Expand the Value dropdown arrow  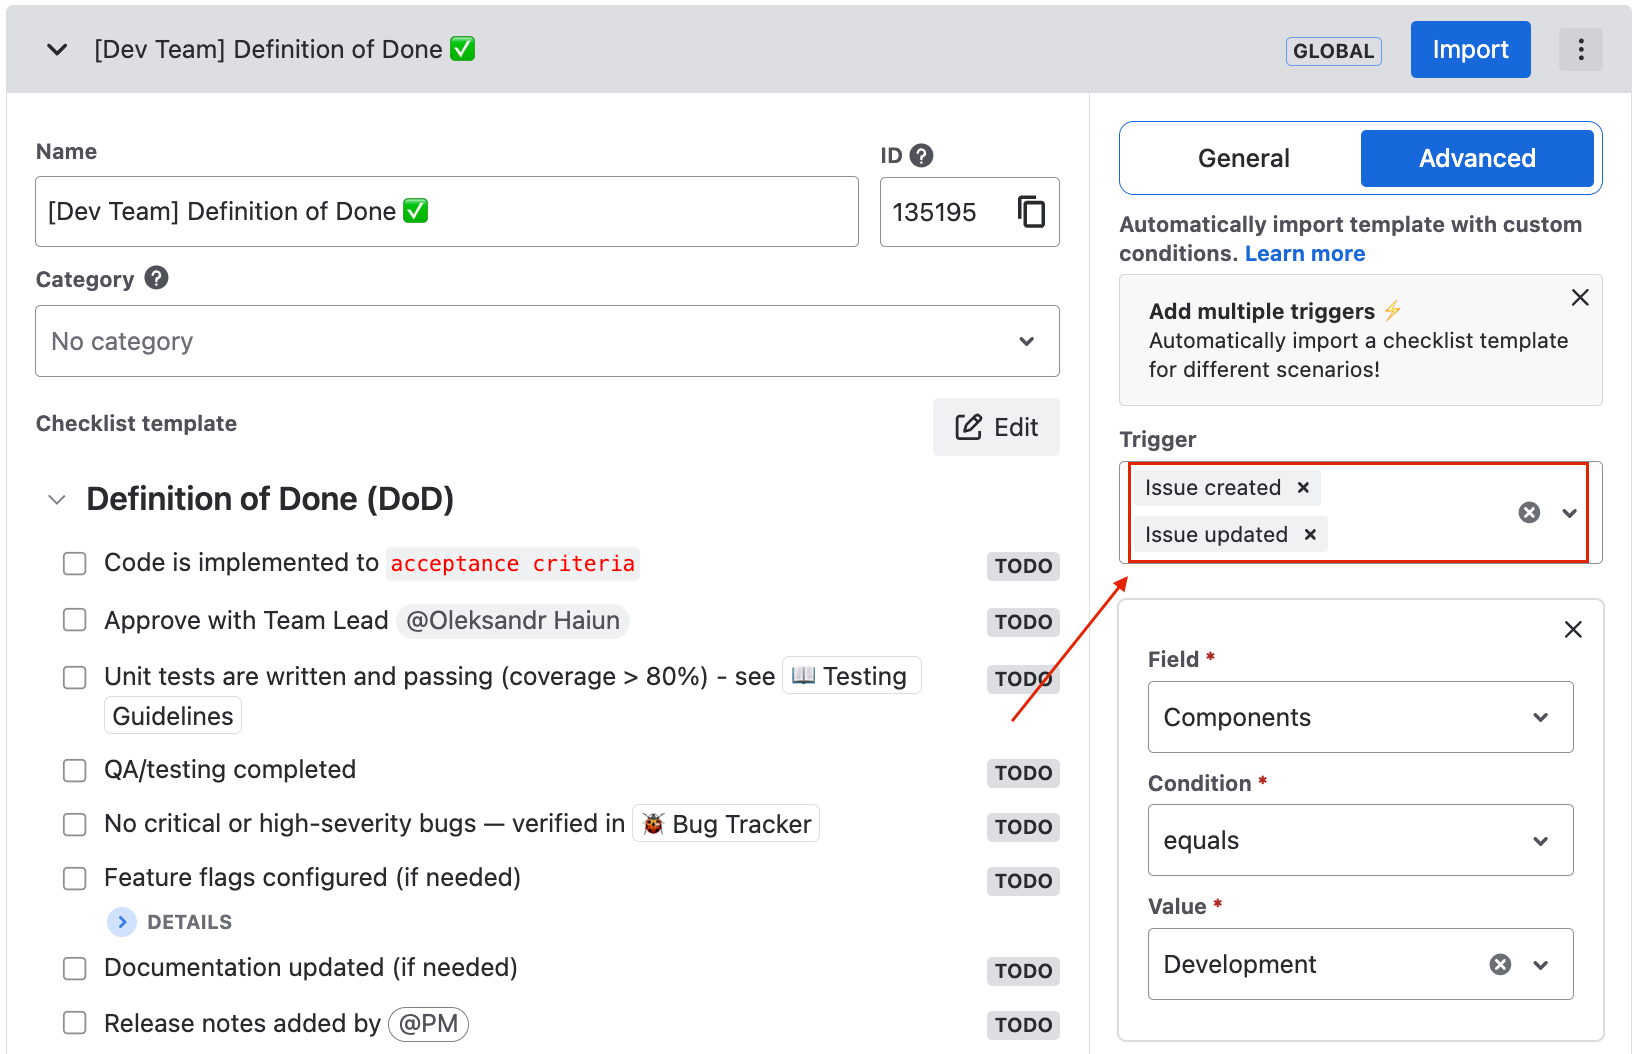[1541, 965]
